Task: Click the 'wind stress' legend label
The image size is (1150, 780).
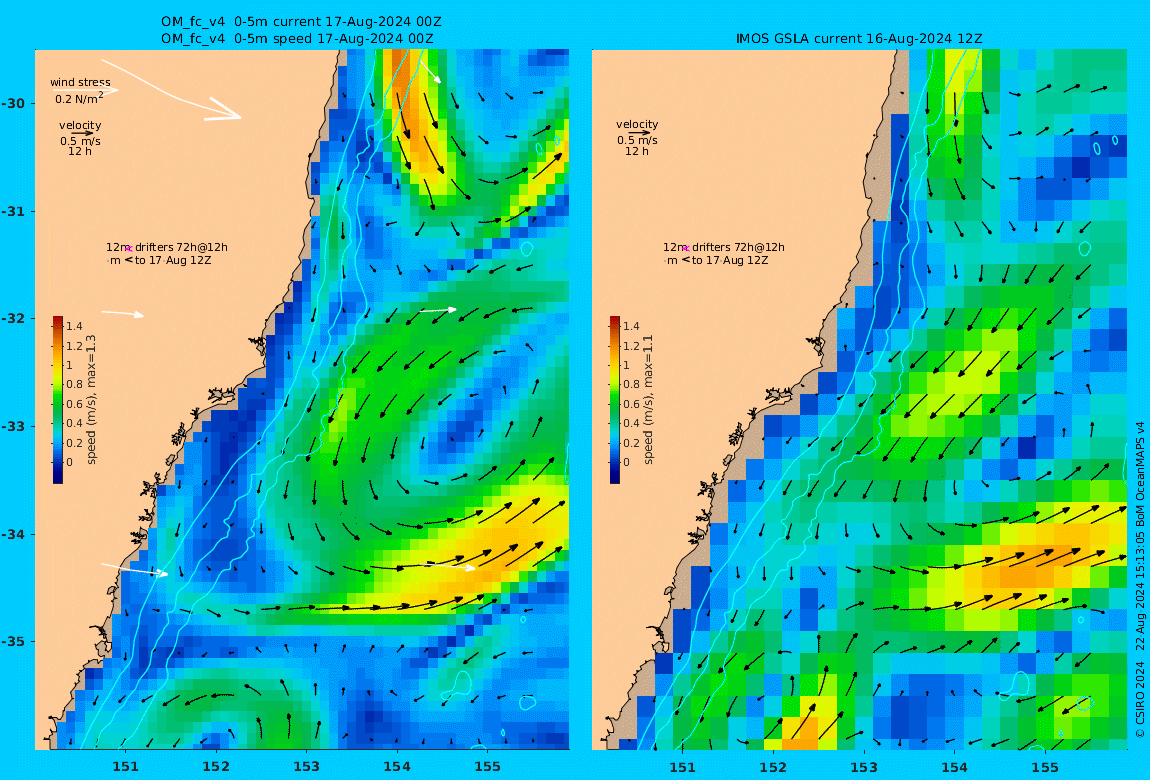Action: tap(81, 82)
